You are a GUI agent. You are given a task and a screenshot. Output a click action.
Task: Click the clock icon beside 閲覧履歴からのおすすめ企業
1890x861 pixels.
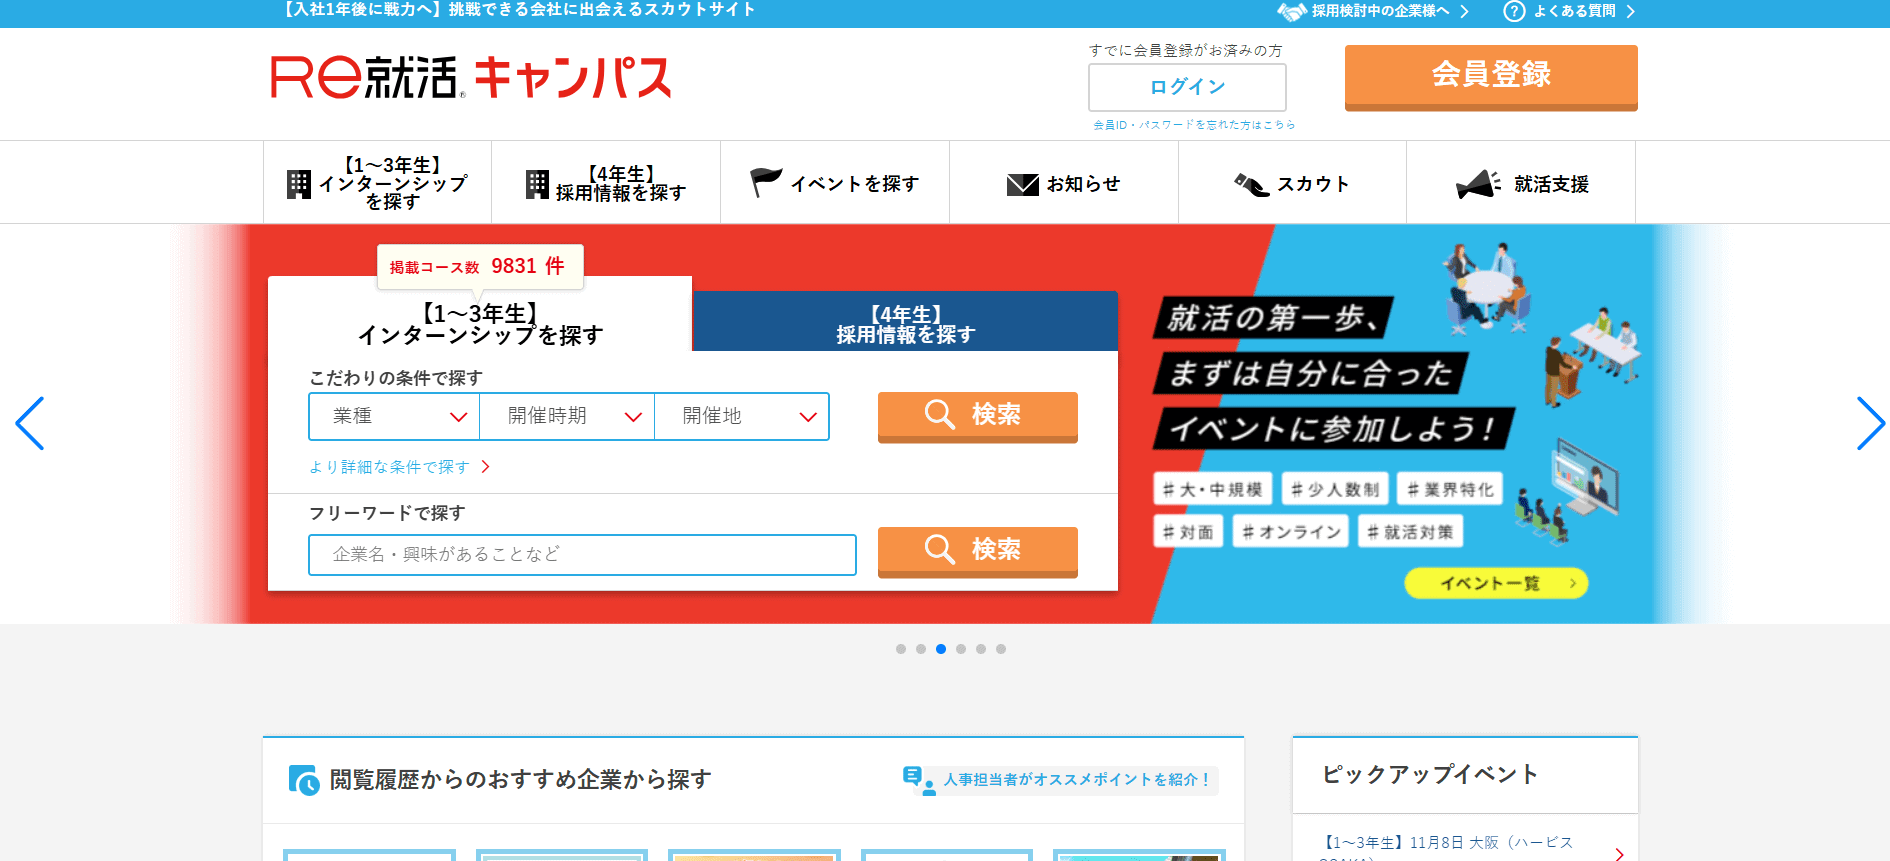tap(304, 780)
